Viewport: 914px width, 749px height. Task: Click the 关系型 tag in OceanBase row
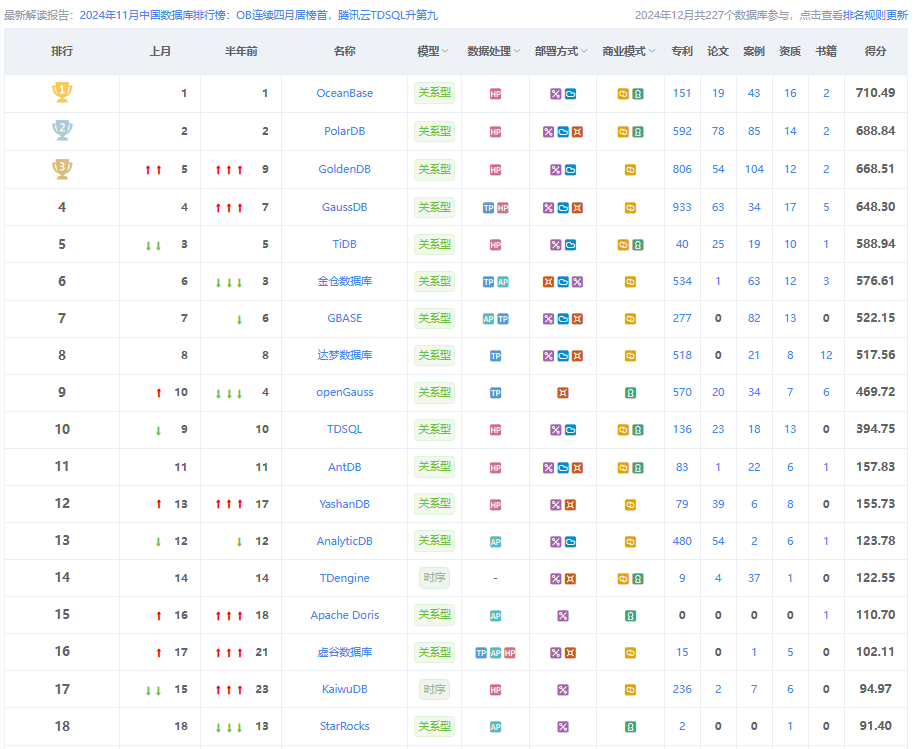(x=434, y=93)
